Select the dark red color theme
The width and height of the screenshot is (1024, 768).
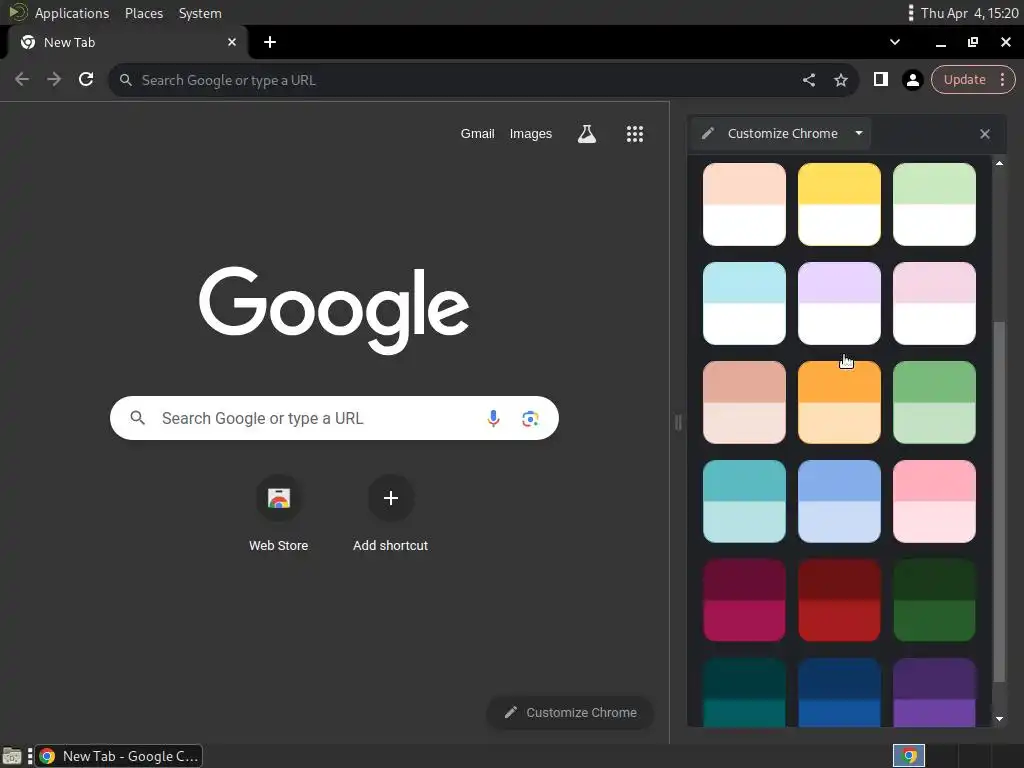[x=839, y=600]
